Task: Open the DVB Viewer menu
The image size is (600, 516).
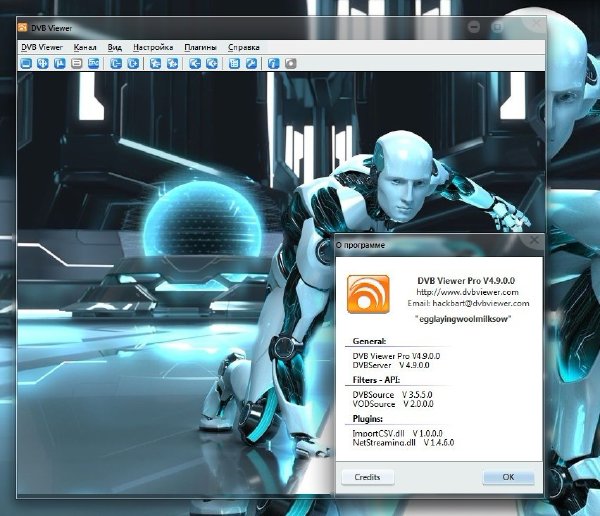Action: [x=42, y=47]
